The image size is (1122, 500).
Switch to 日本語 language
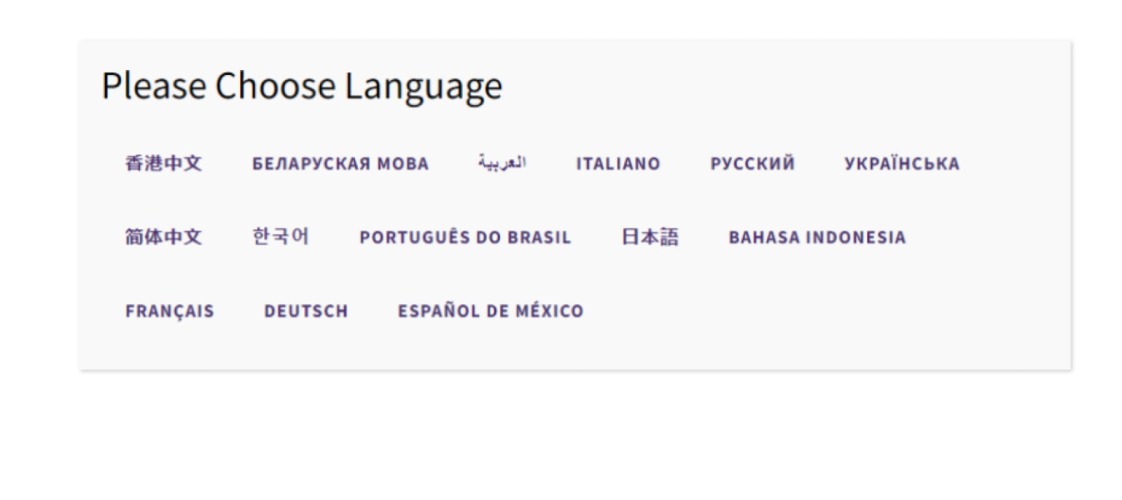pyautogui.click(x=649, y=237)
